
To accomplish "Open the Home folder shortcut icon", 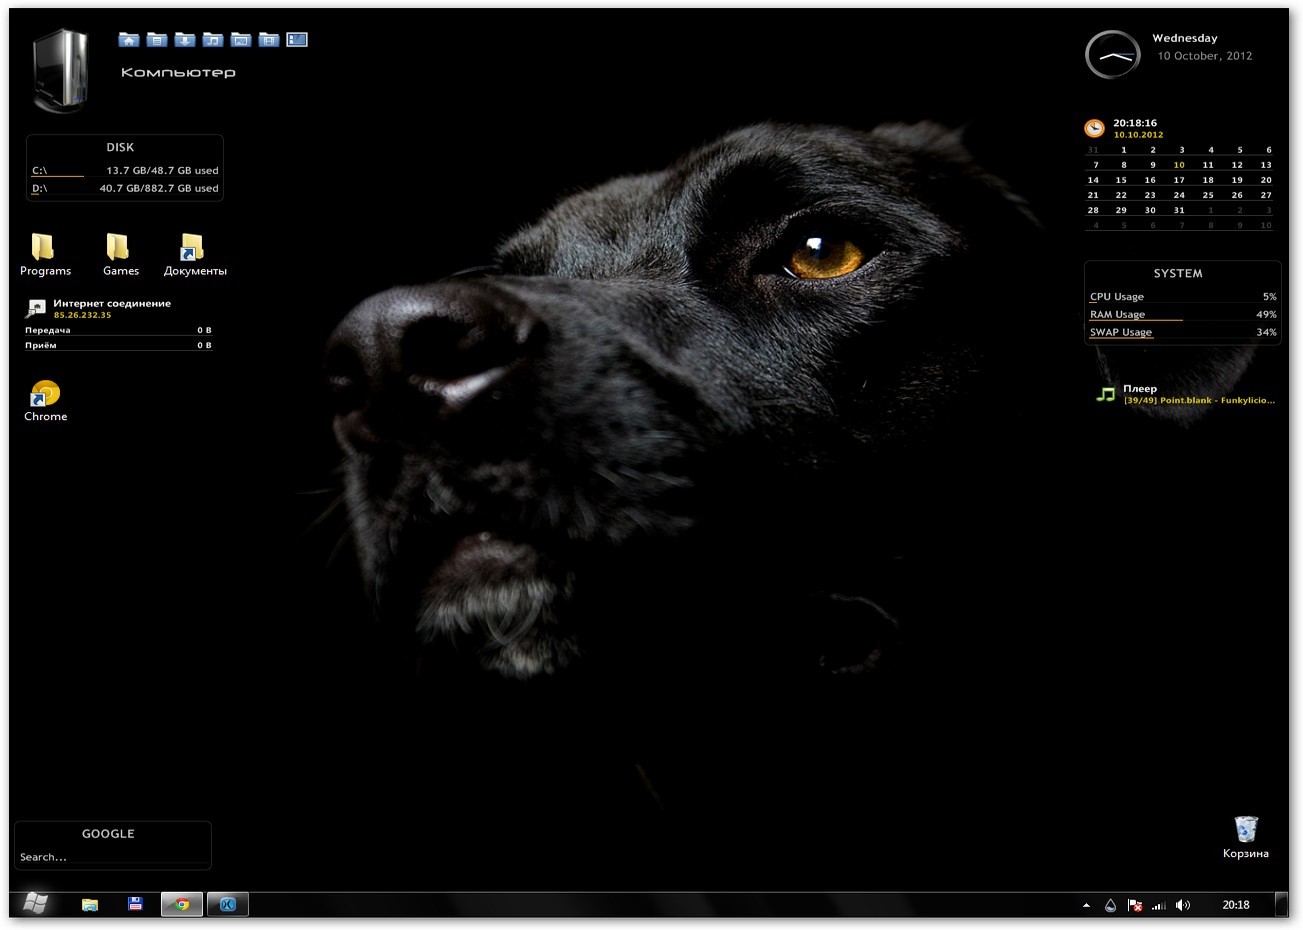I will 128,40.
